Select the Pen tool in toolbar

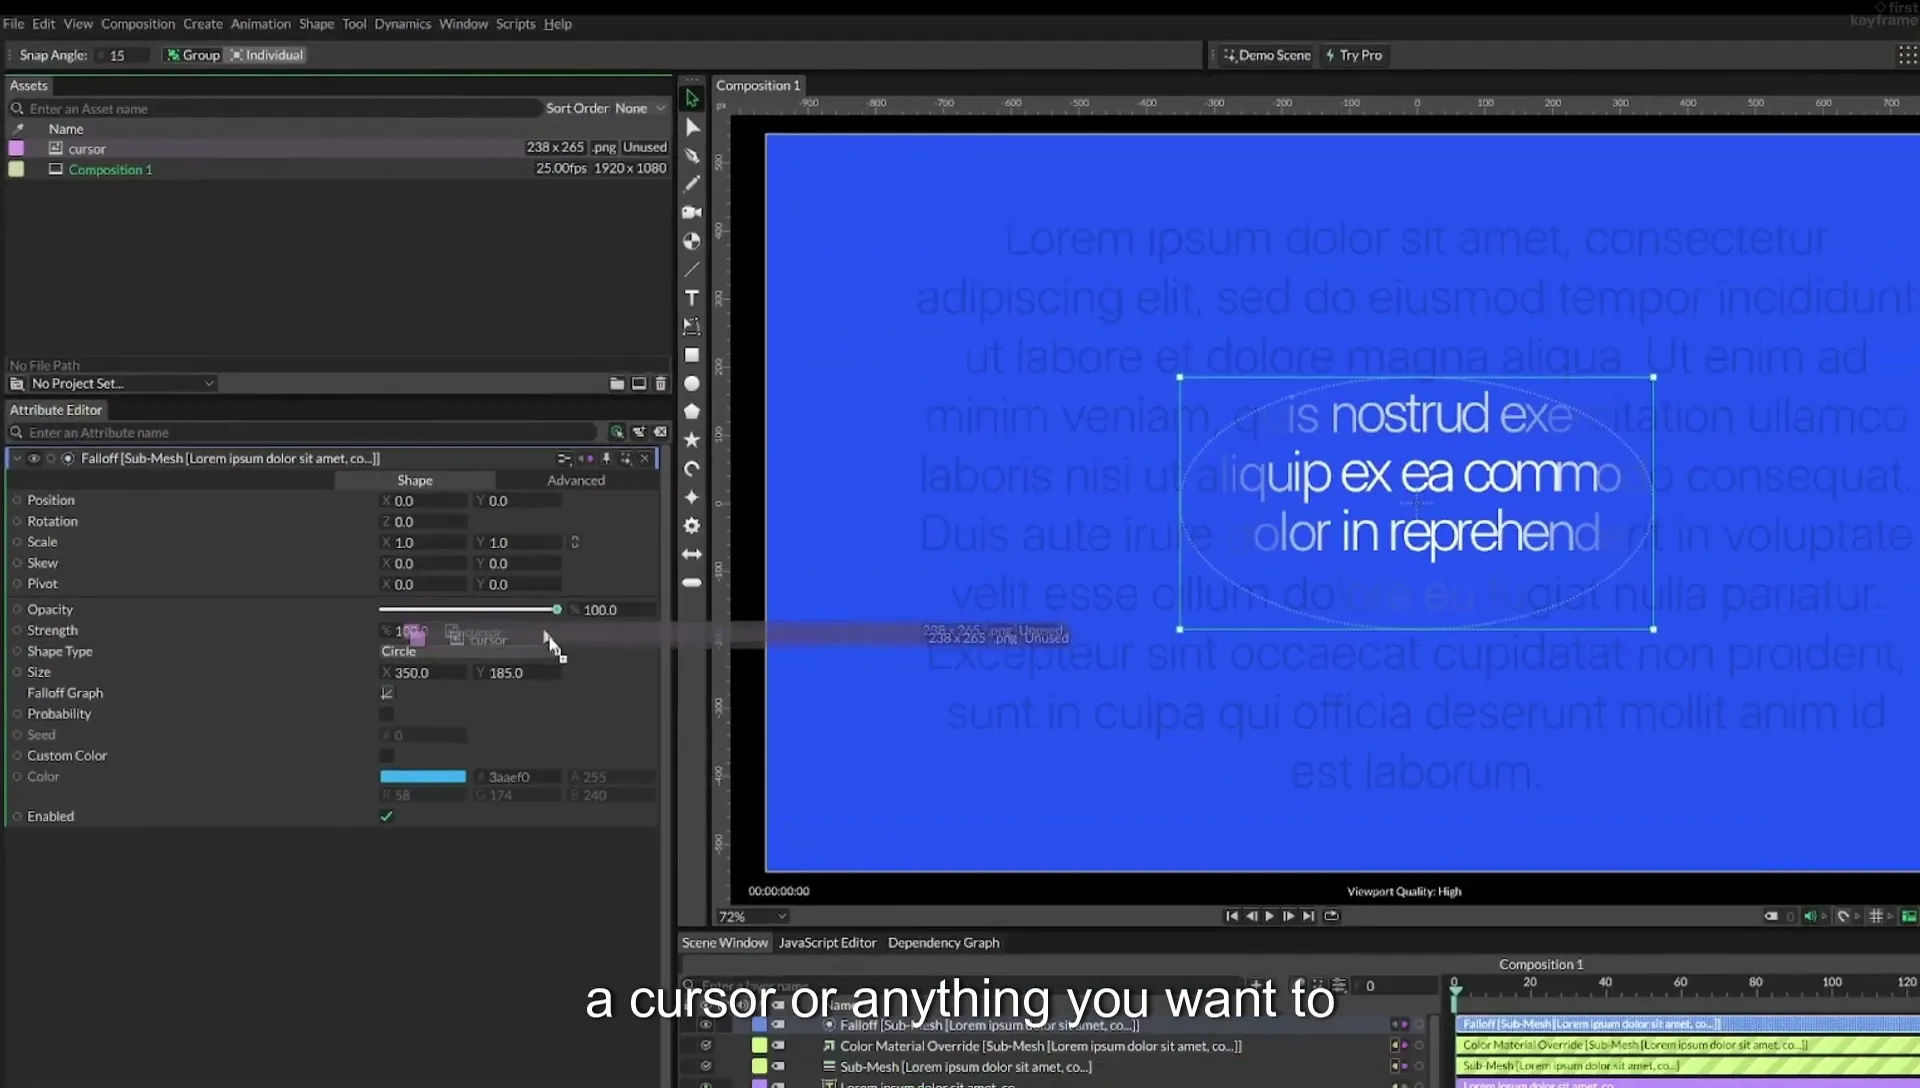[x=691, y=155]
